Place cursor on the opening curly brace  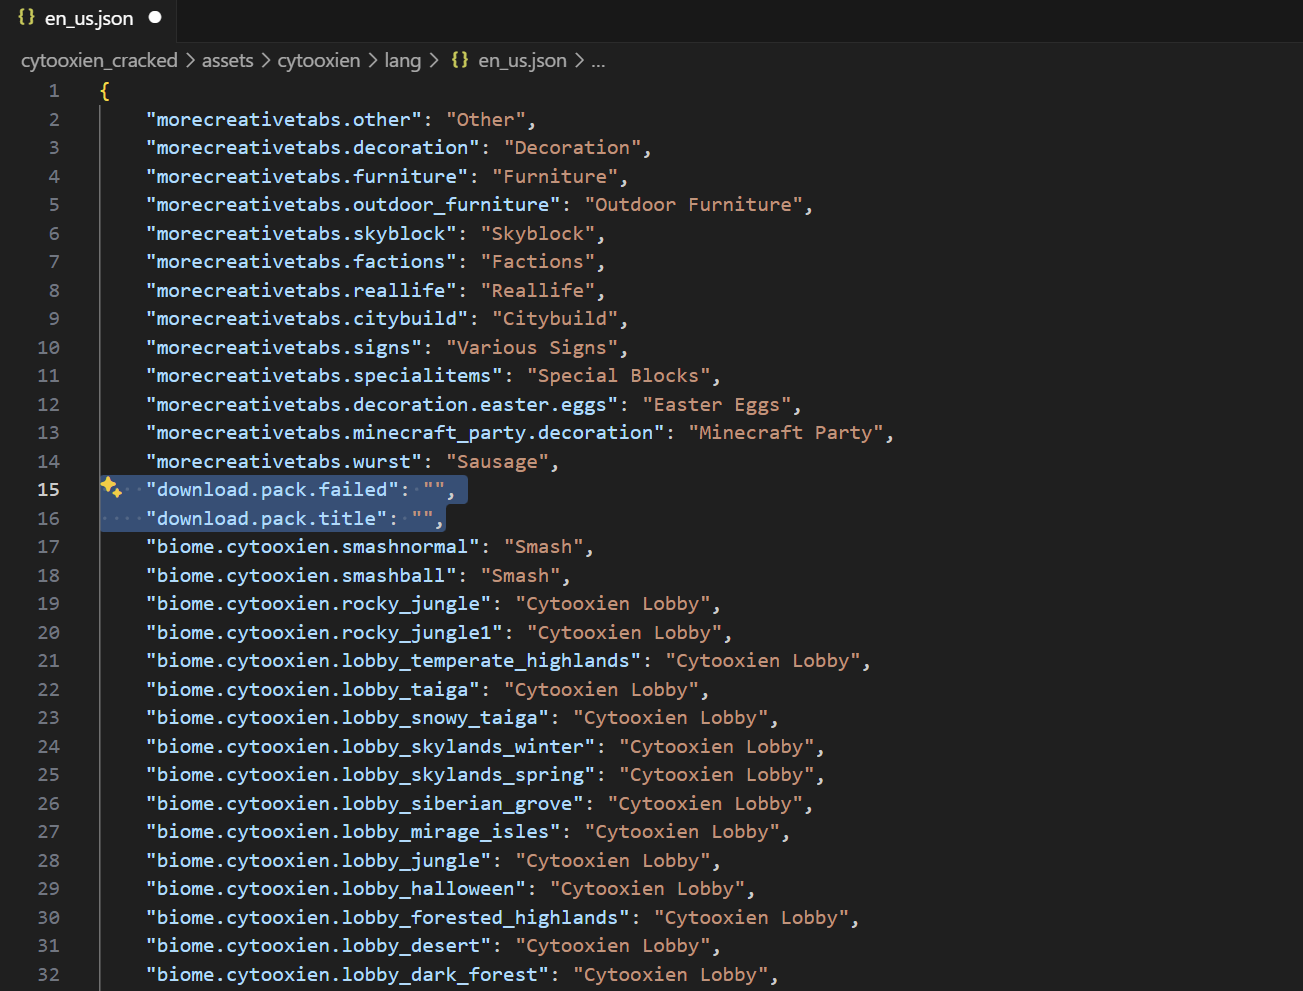tap(105, 91)
